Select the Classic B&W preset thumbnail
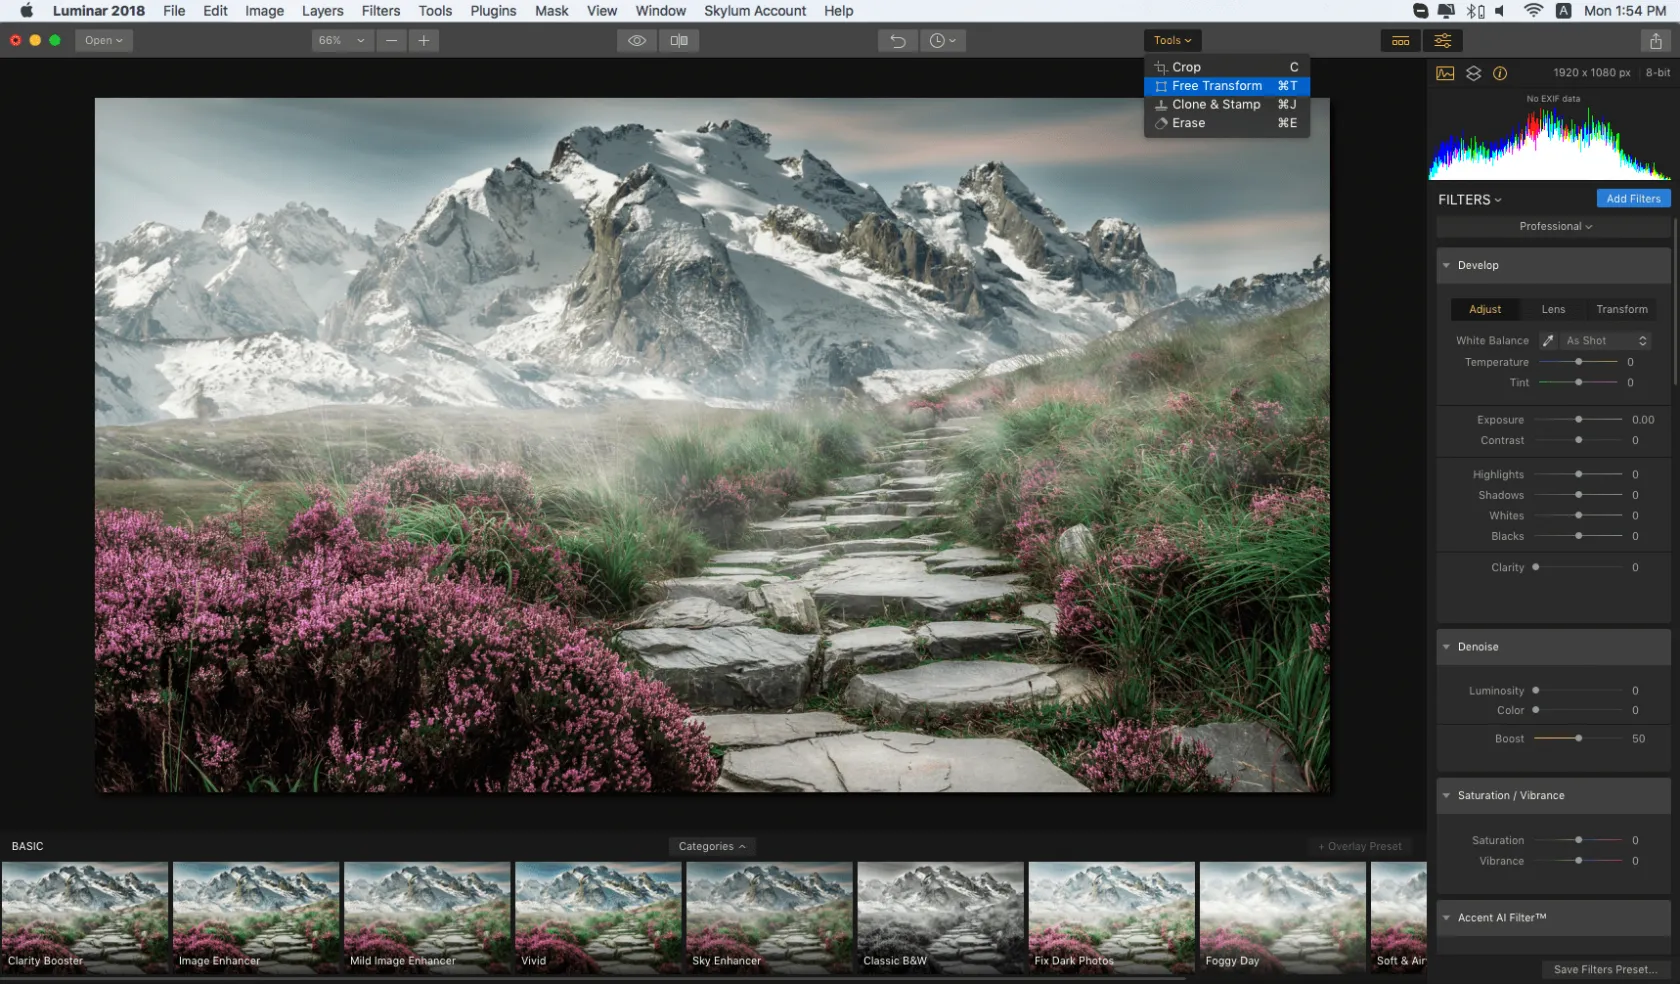The image size is (1680, 984). [940, 917]
